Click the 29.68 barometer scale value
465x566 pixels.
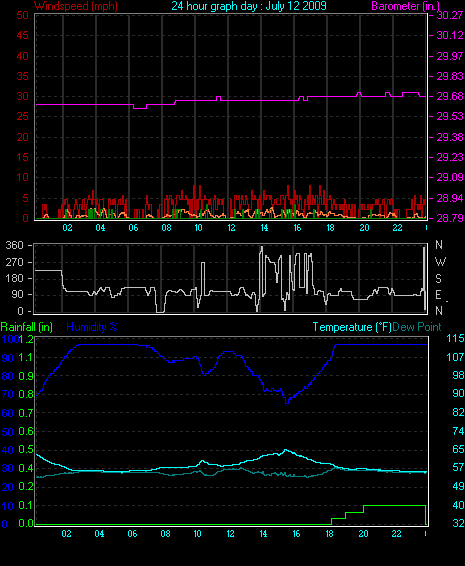[450, 96]
